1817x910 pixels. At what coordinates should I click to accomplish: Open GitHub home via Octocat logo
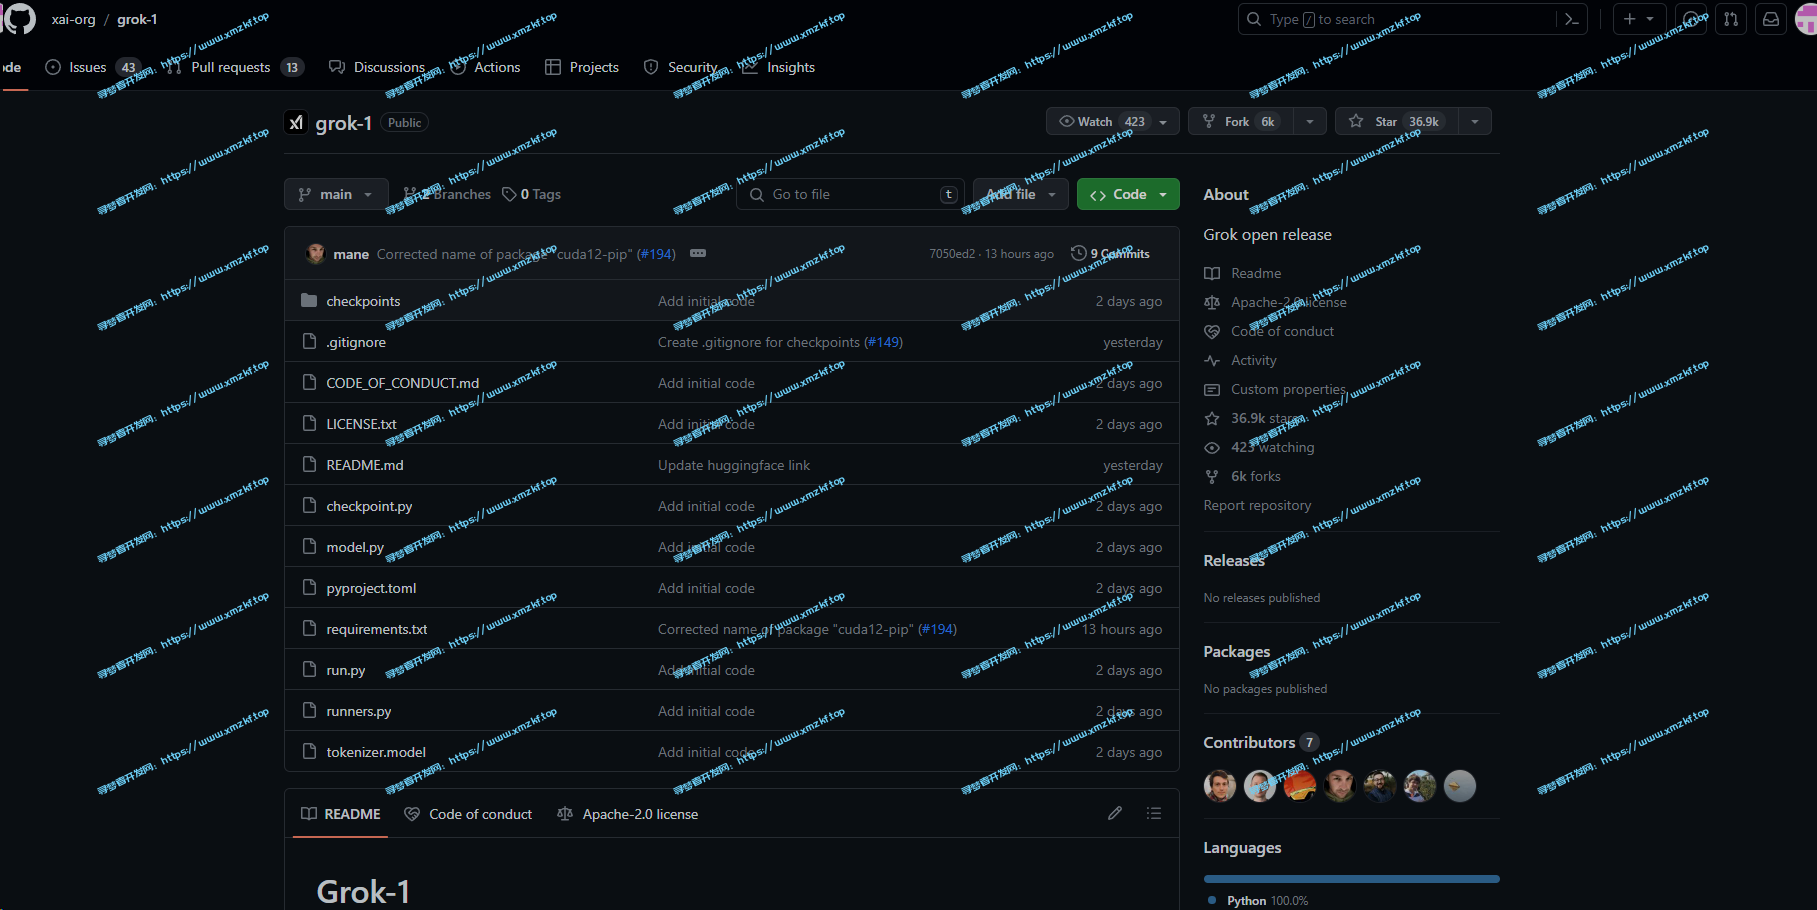pyautogui.click(x=20, y=19)
